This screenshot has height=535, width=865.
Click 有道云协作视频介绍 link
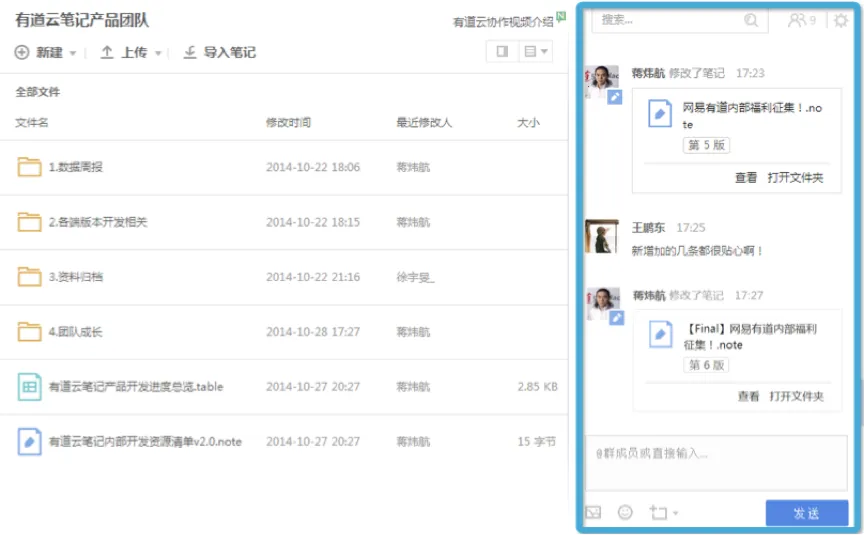[x=502, y=21]
